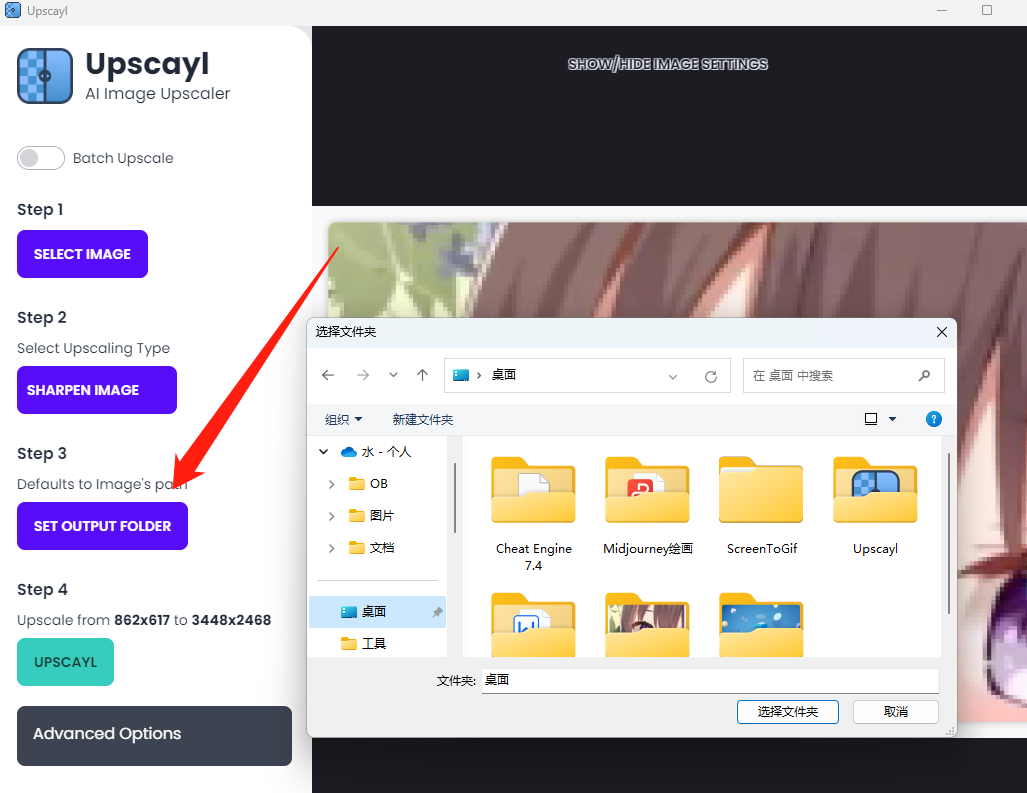
Task: Open view options dropdown arrow
Action: pos(892,419)
